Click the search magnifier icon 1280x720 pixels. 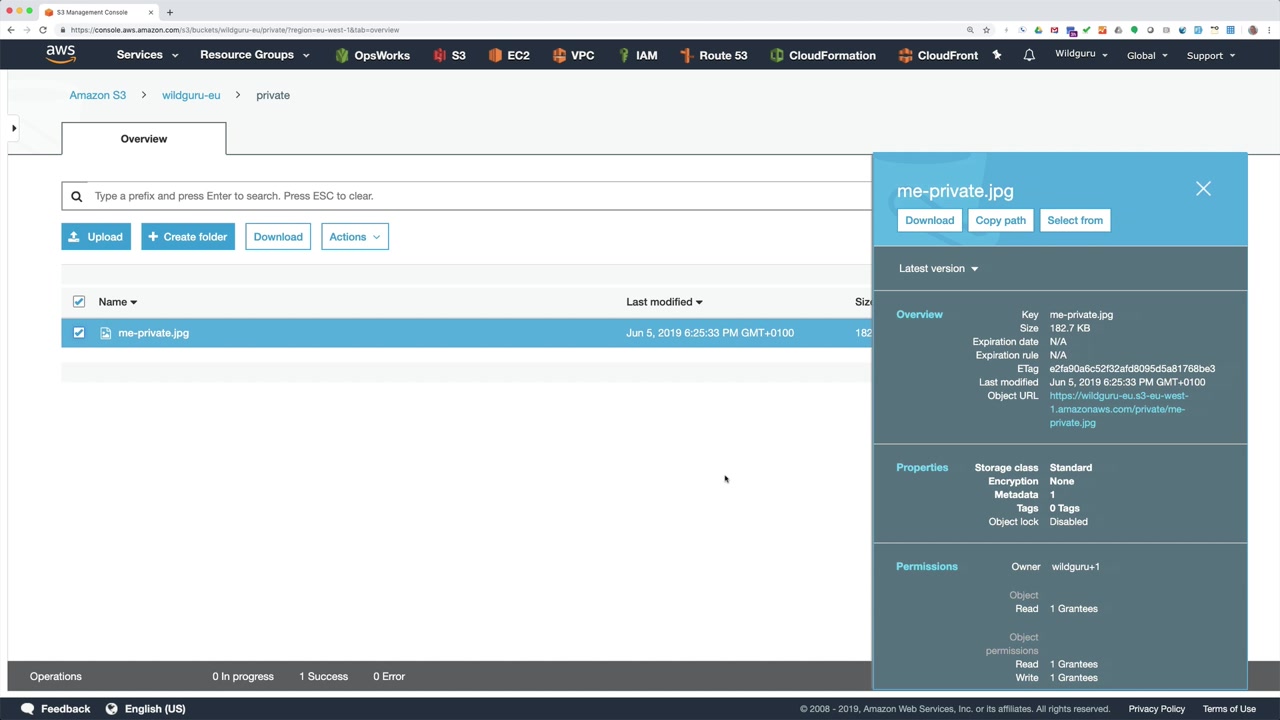pyautogui.click(x=76, y=196)
